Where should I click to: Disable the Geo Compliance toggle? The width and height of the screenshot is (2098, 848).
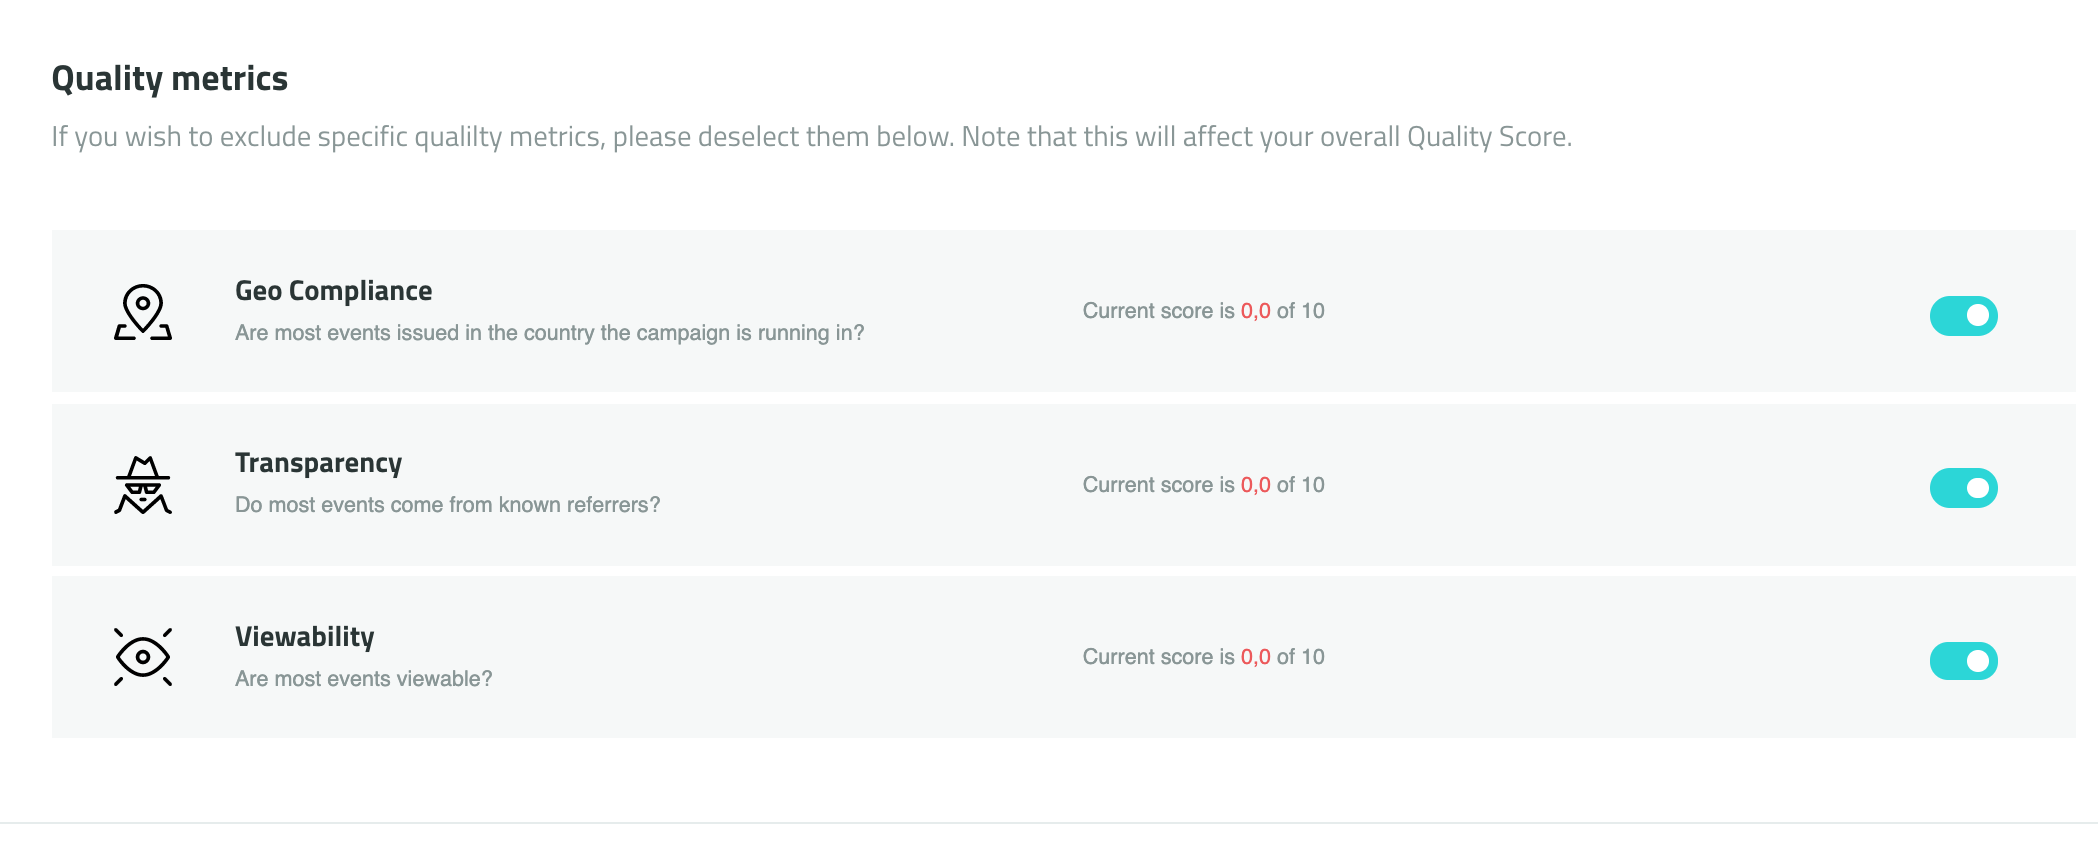[1963, 316]
